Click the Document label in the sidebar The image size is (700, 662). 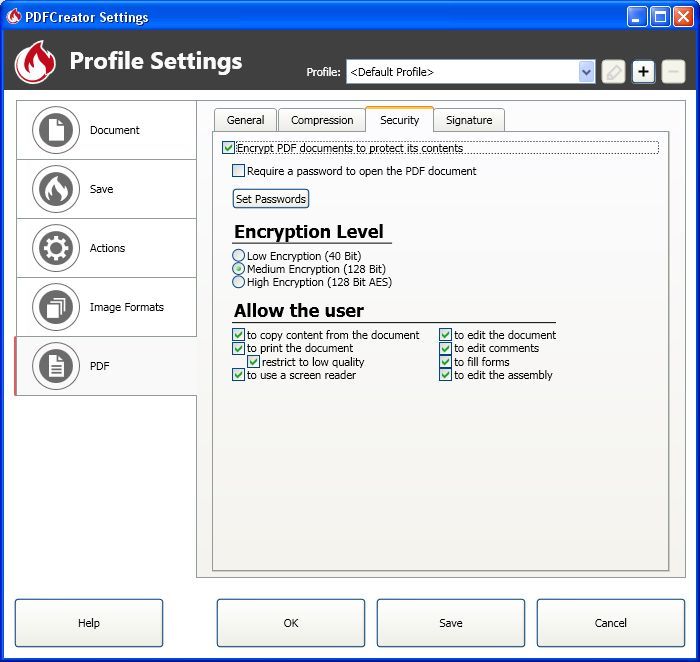coord(115,130)
